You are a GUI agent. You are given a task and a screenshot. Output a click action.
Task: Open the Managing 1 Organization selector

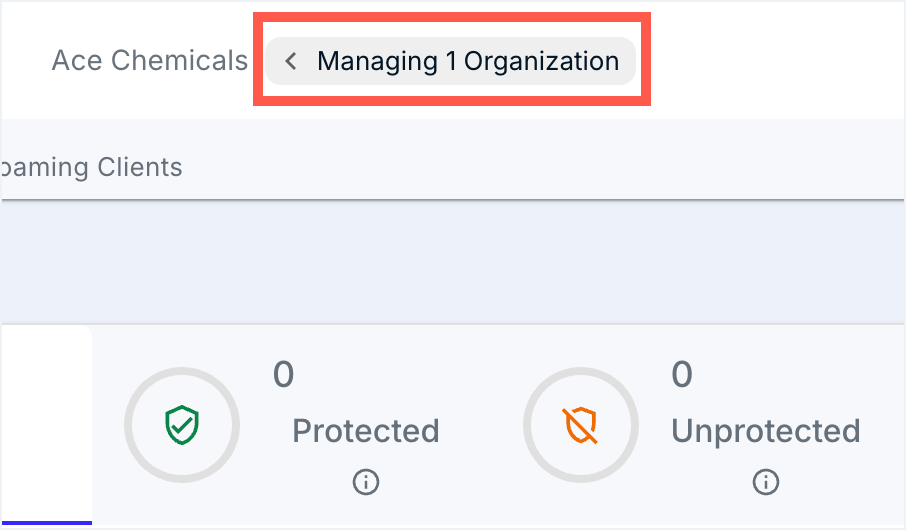coord(468,61)
